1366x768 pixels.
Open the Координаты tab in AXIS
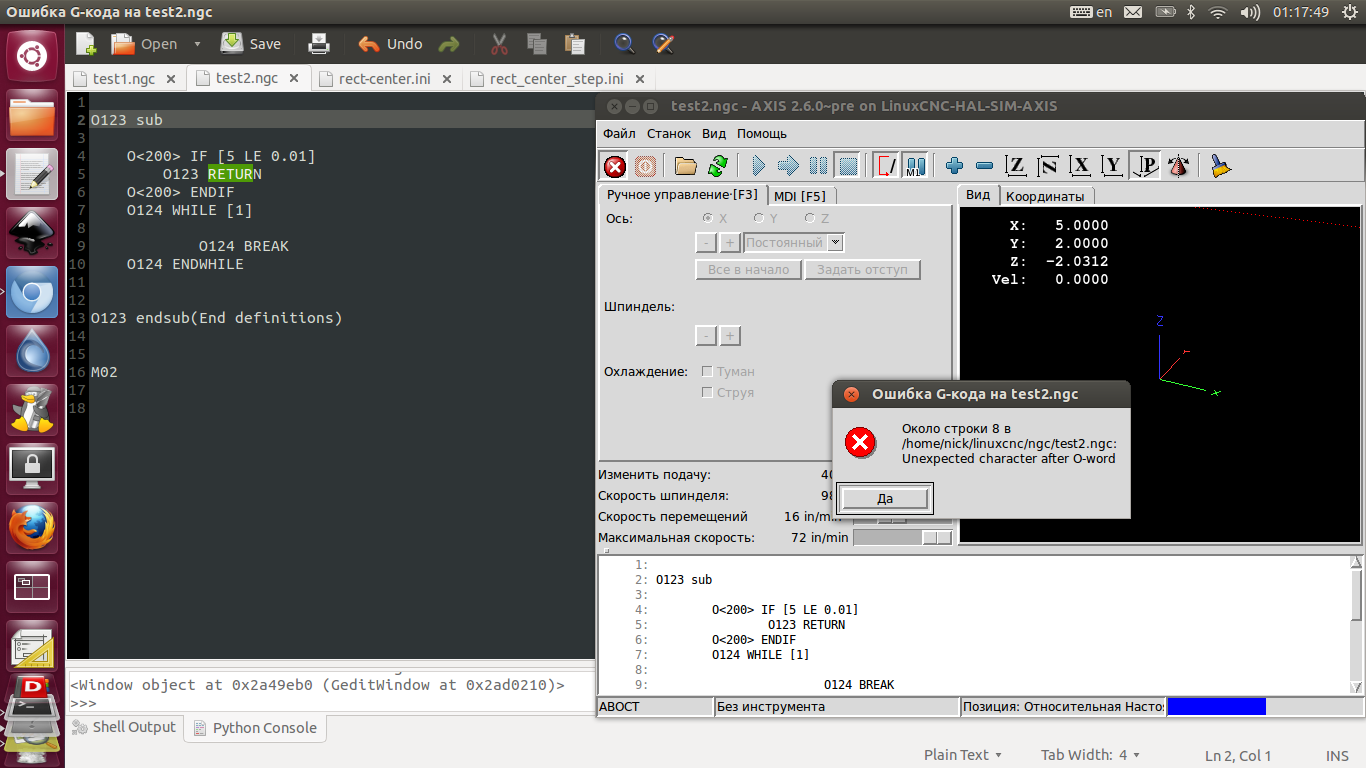[1045, 196]
